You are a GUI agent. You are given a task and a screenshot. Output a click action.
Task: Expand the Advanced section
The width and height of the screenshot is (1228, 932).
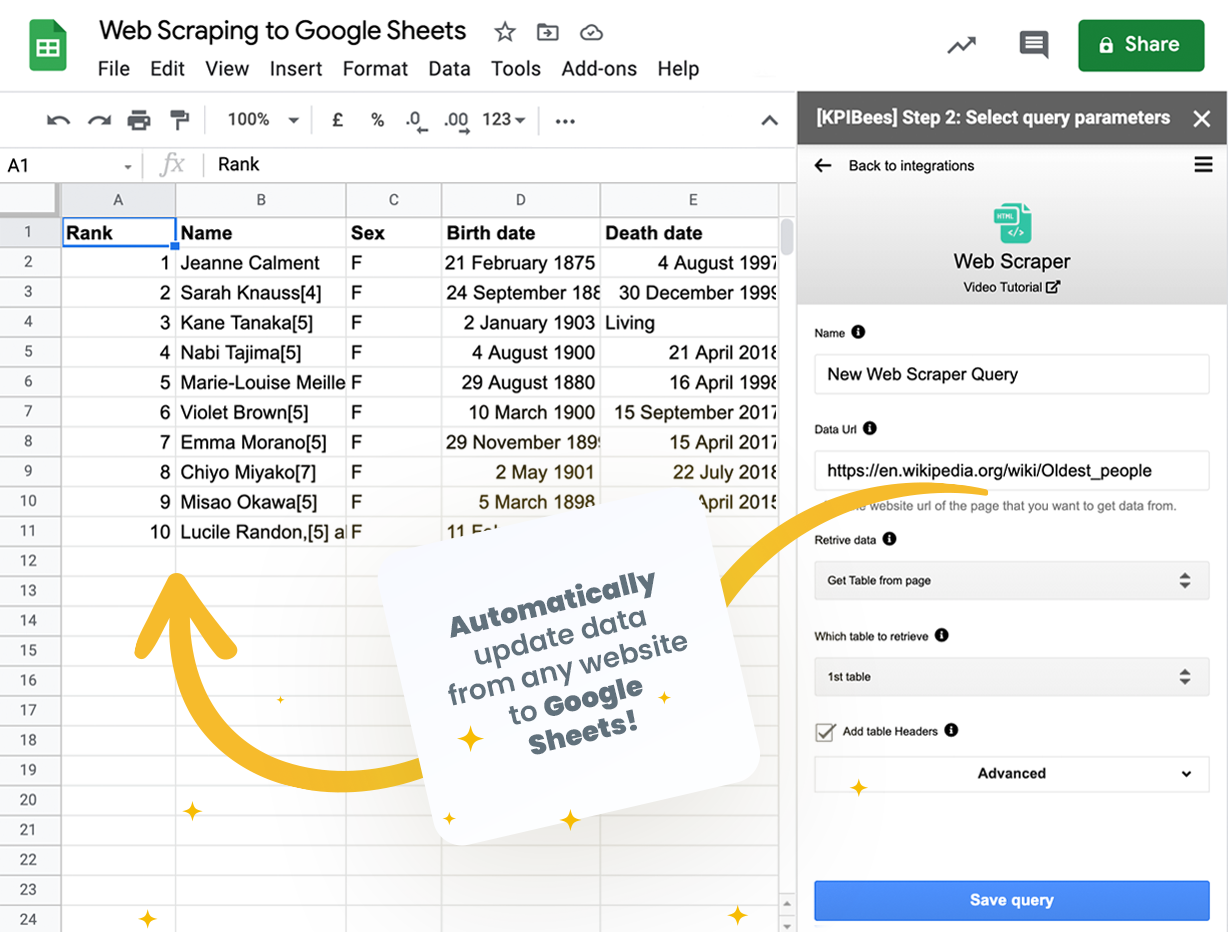(x=1012, y=774)
